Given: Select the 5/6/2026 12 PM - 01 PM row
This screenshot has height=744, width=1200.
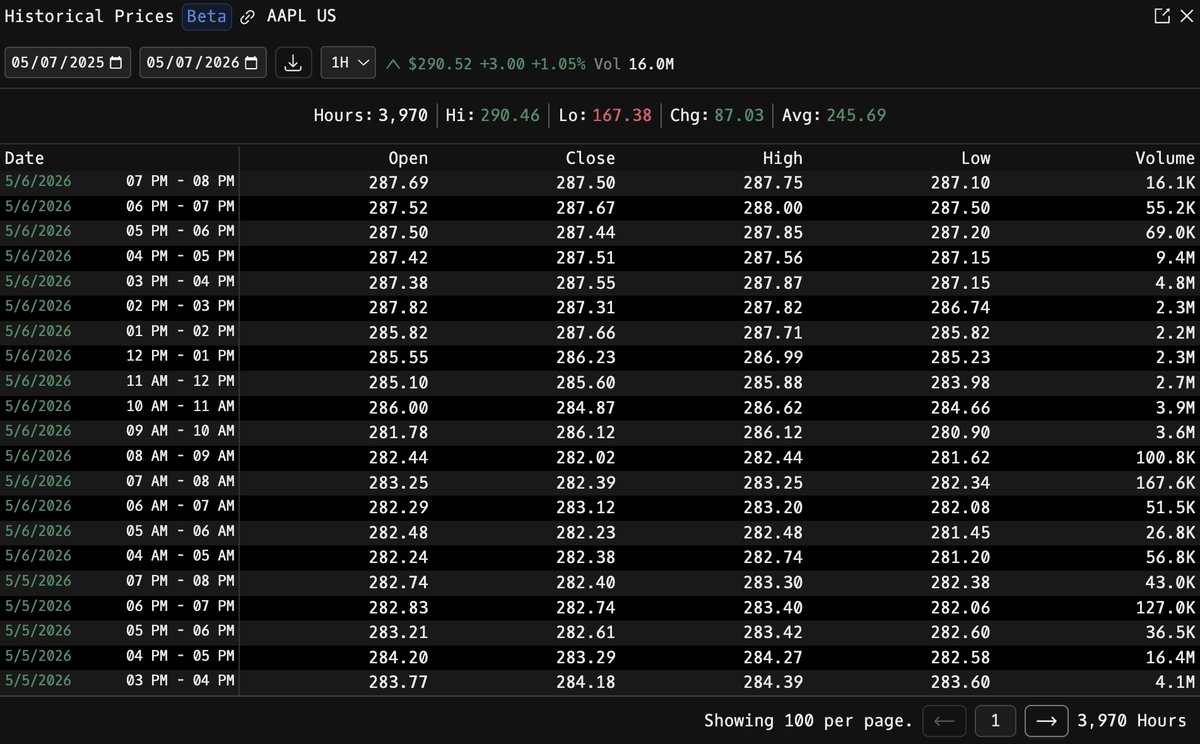Looking at the screenshot, I should click(600, 357).
